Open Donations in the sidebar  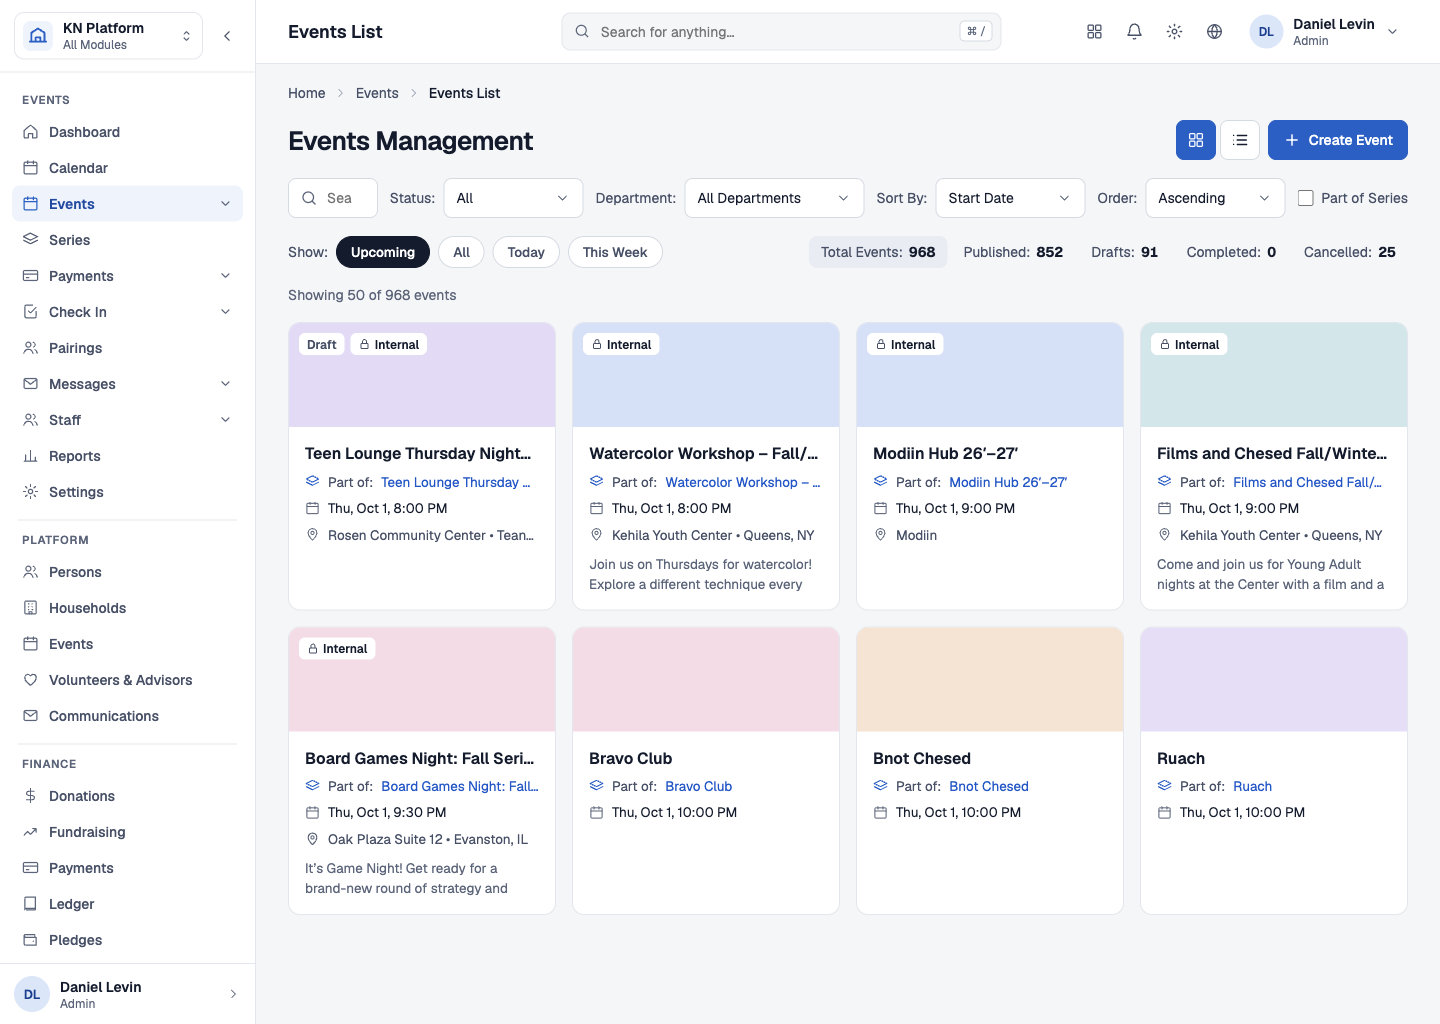128,796
